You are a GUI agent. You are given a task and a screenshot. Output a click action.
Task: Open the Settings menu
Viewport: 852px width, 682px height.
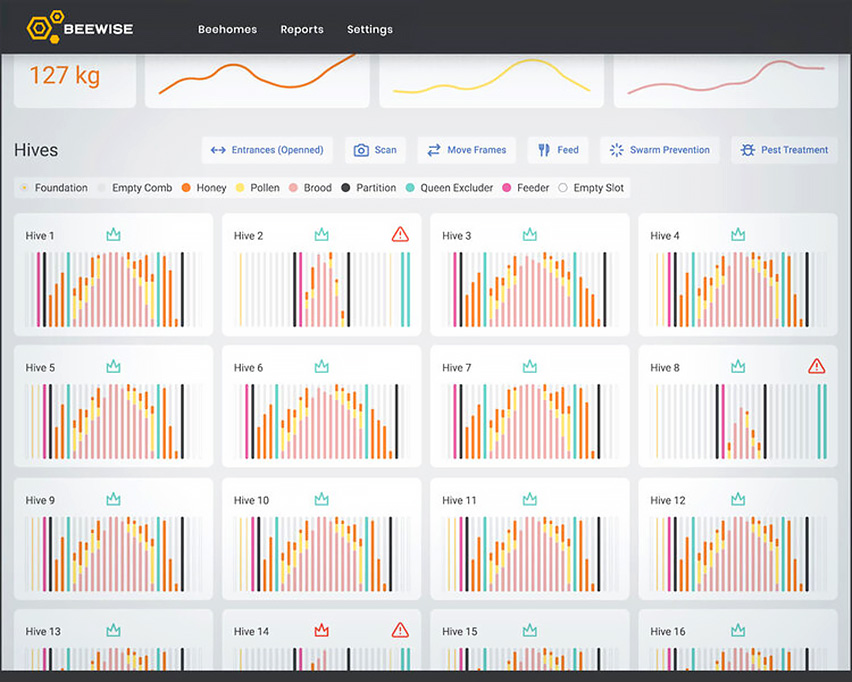(x=369, y=29)
